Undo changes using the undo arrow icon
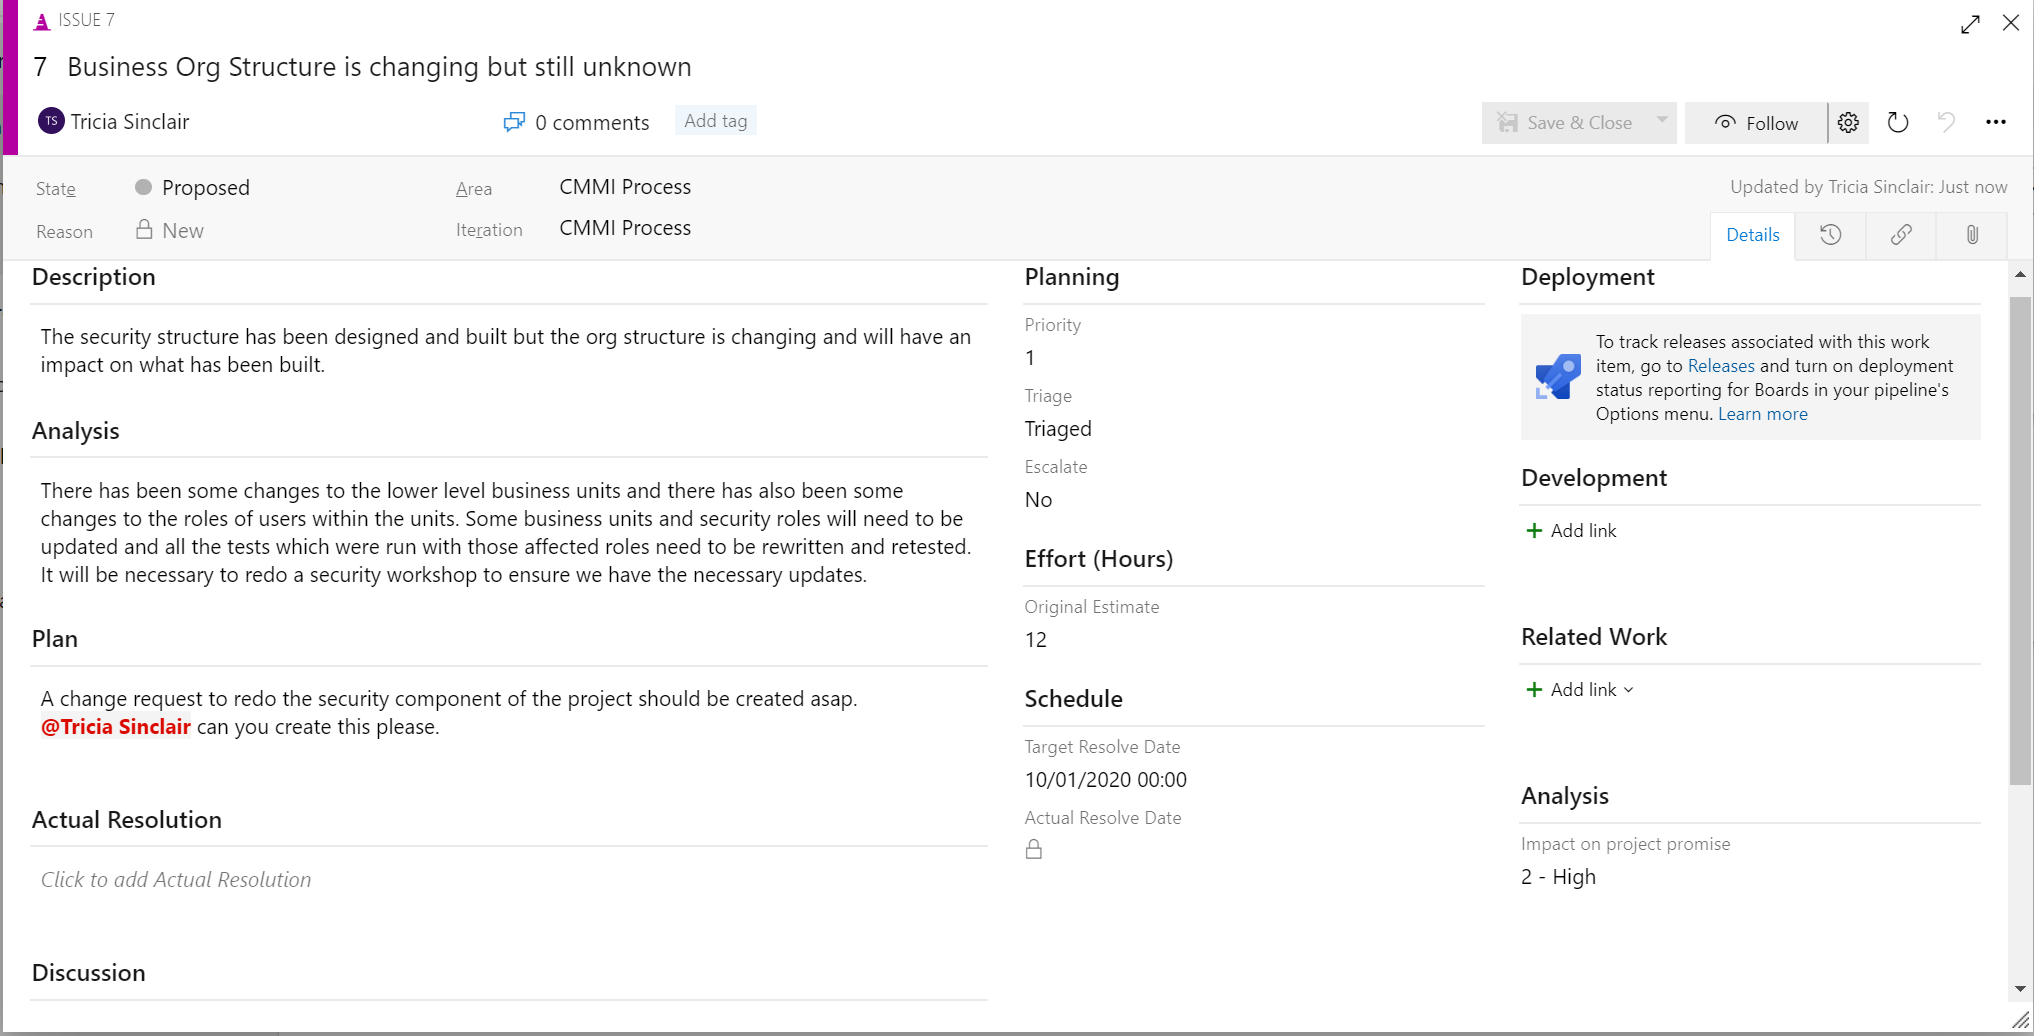 [1946, 122]
